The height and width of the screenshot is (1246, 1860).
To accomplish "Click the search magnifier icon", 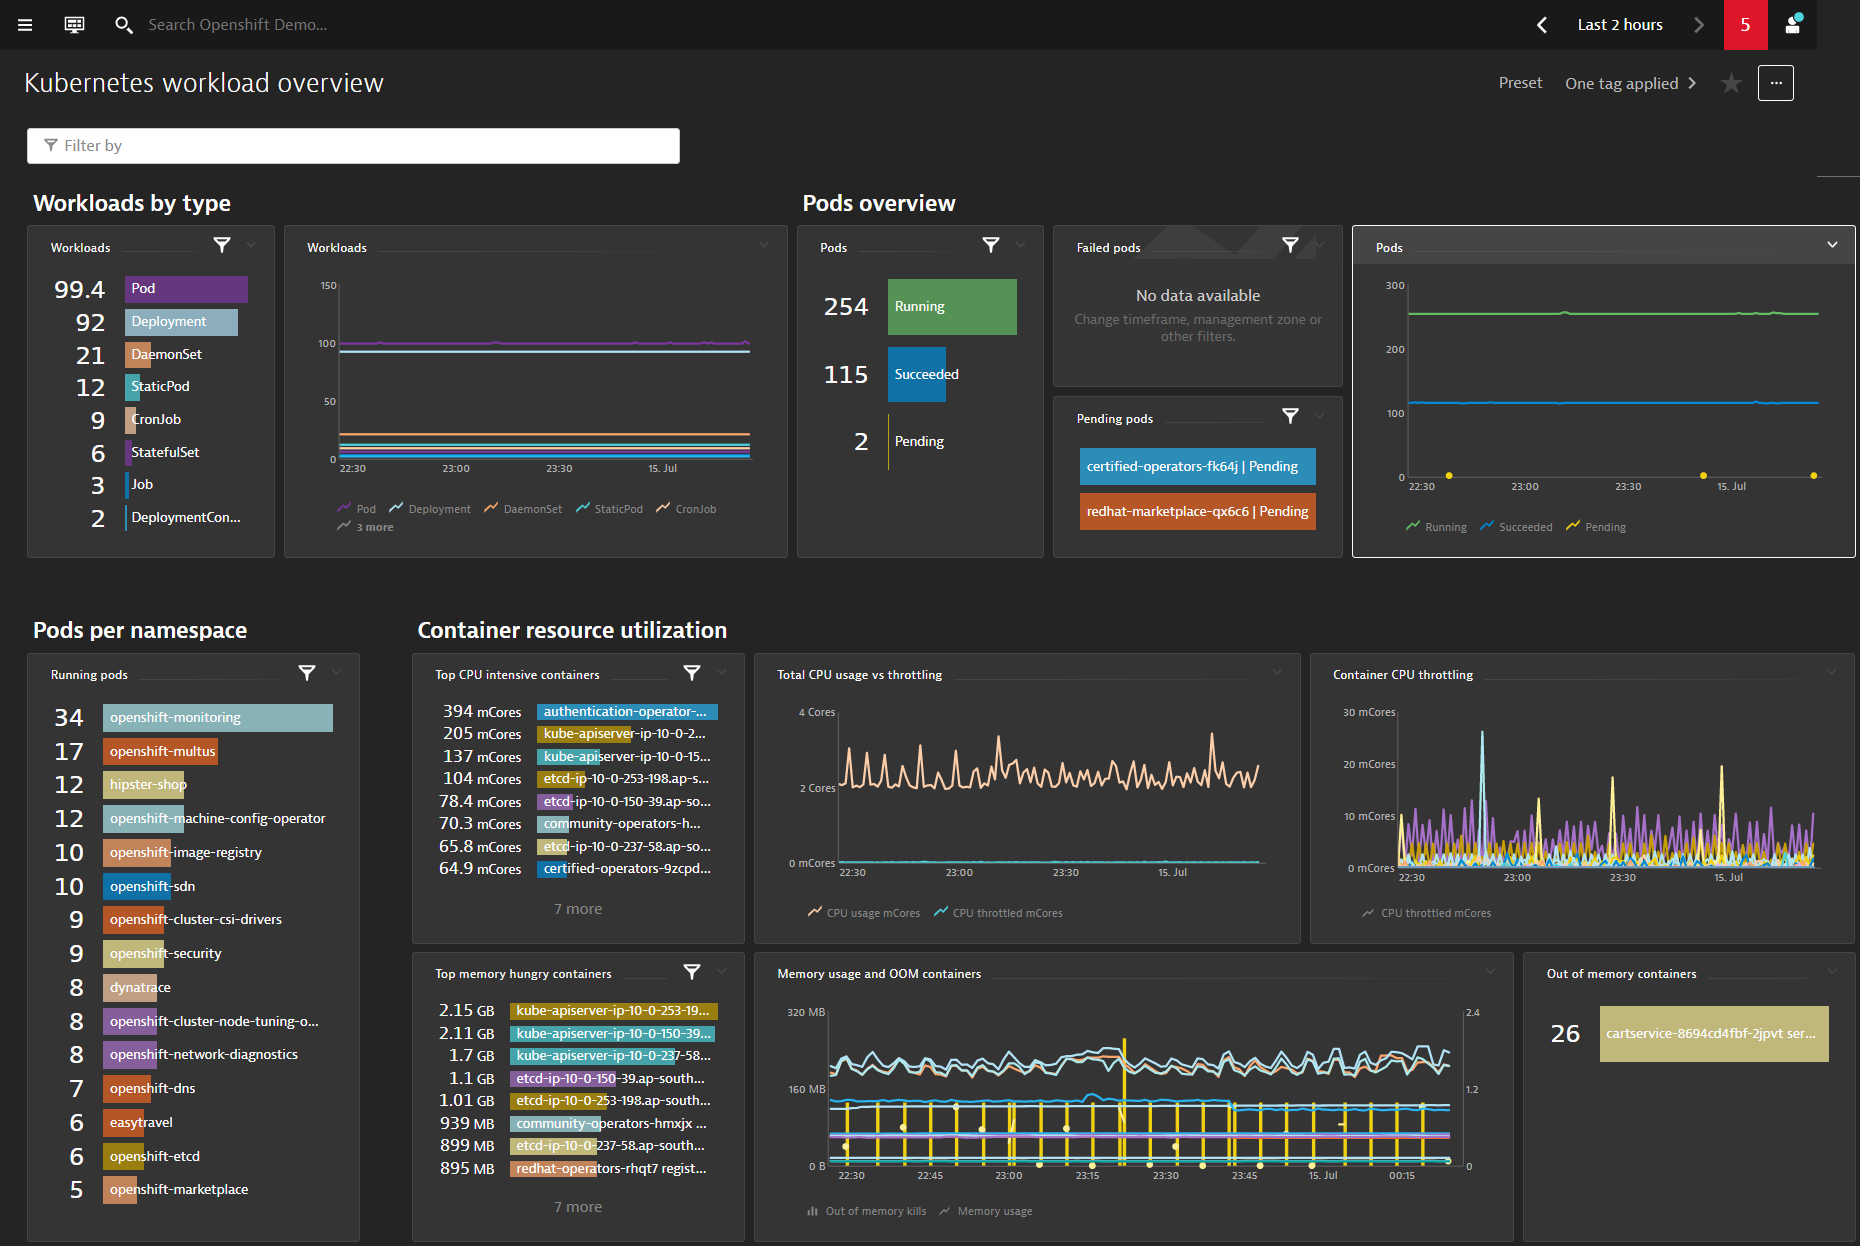I will [x=123, y=25].
